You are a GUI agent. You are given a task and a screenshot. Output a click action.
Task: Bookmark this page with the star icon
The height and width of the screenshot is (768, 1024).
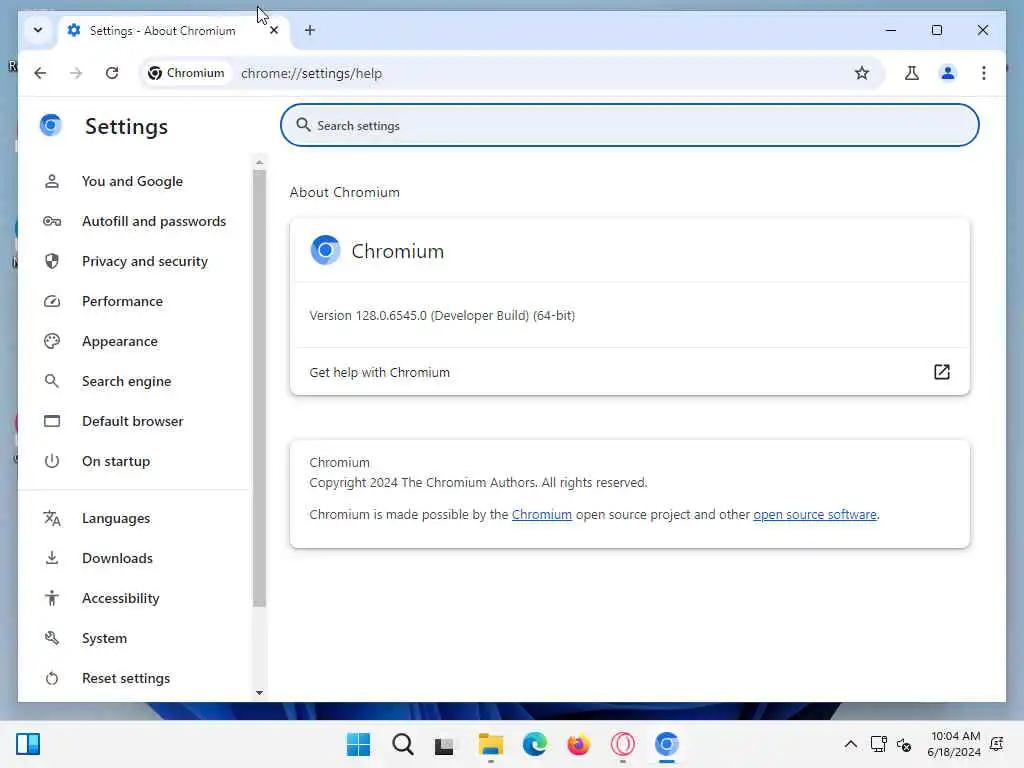[x=862, y=73]
